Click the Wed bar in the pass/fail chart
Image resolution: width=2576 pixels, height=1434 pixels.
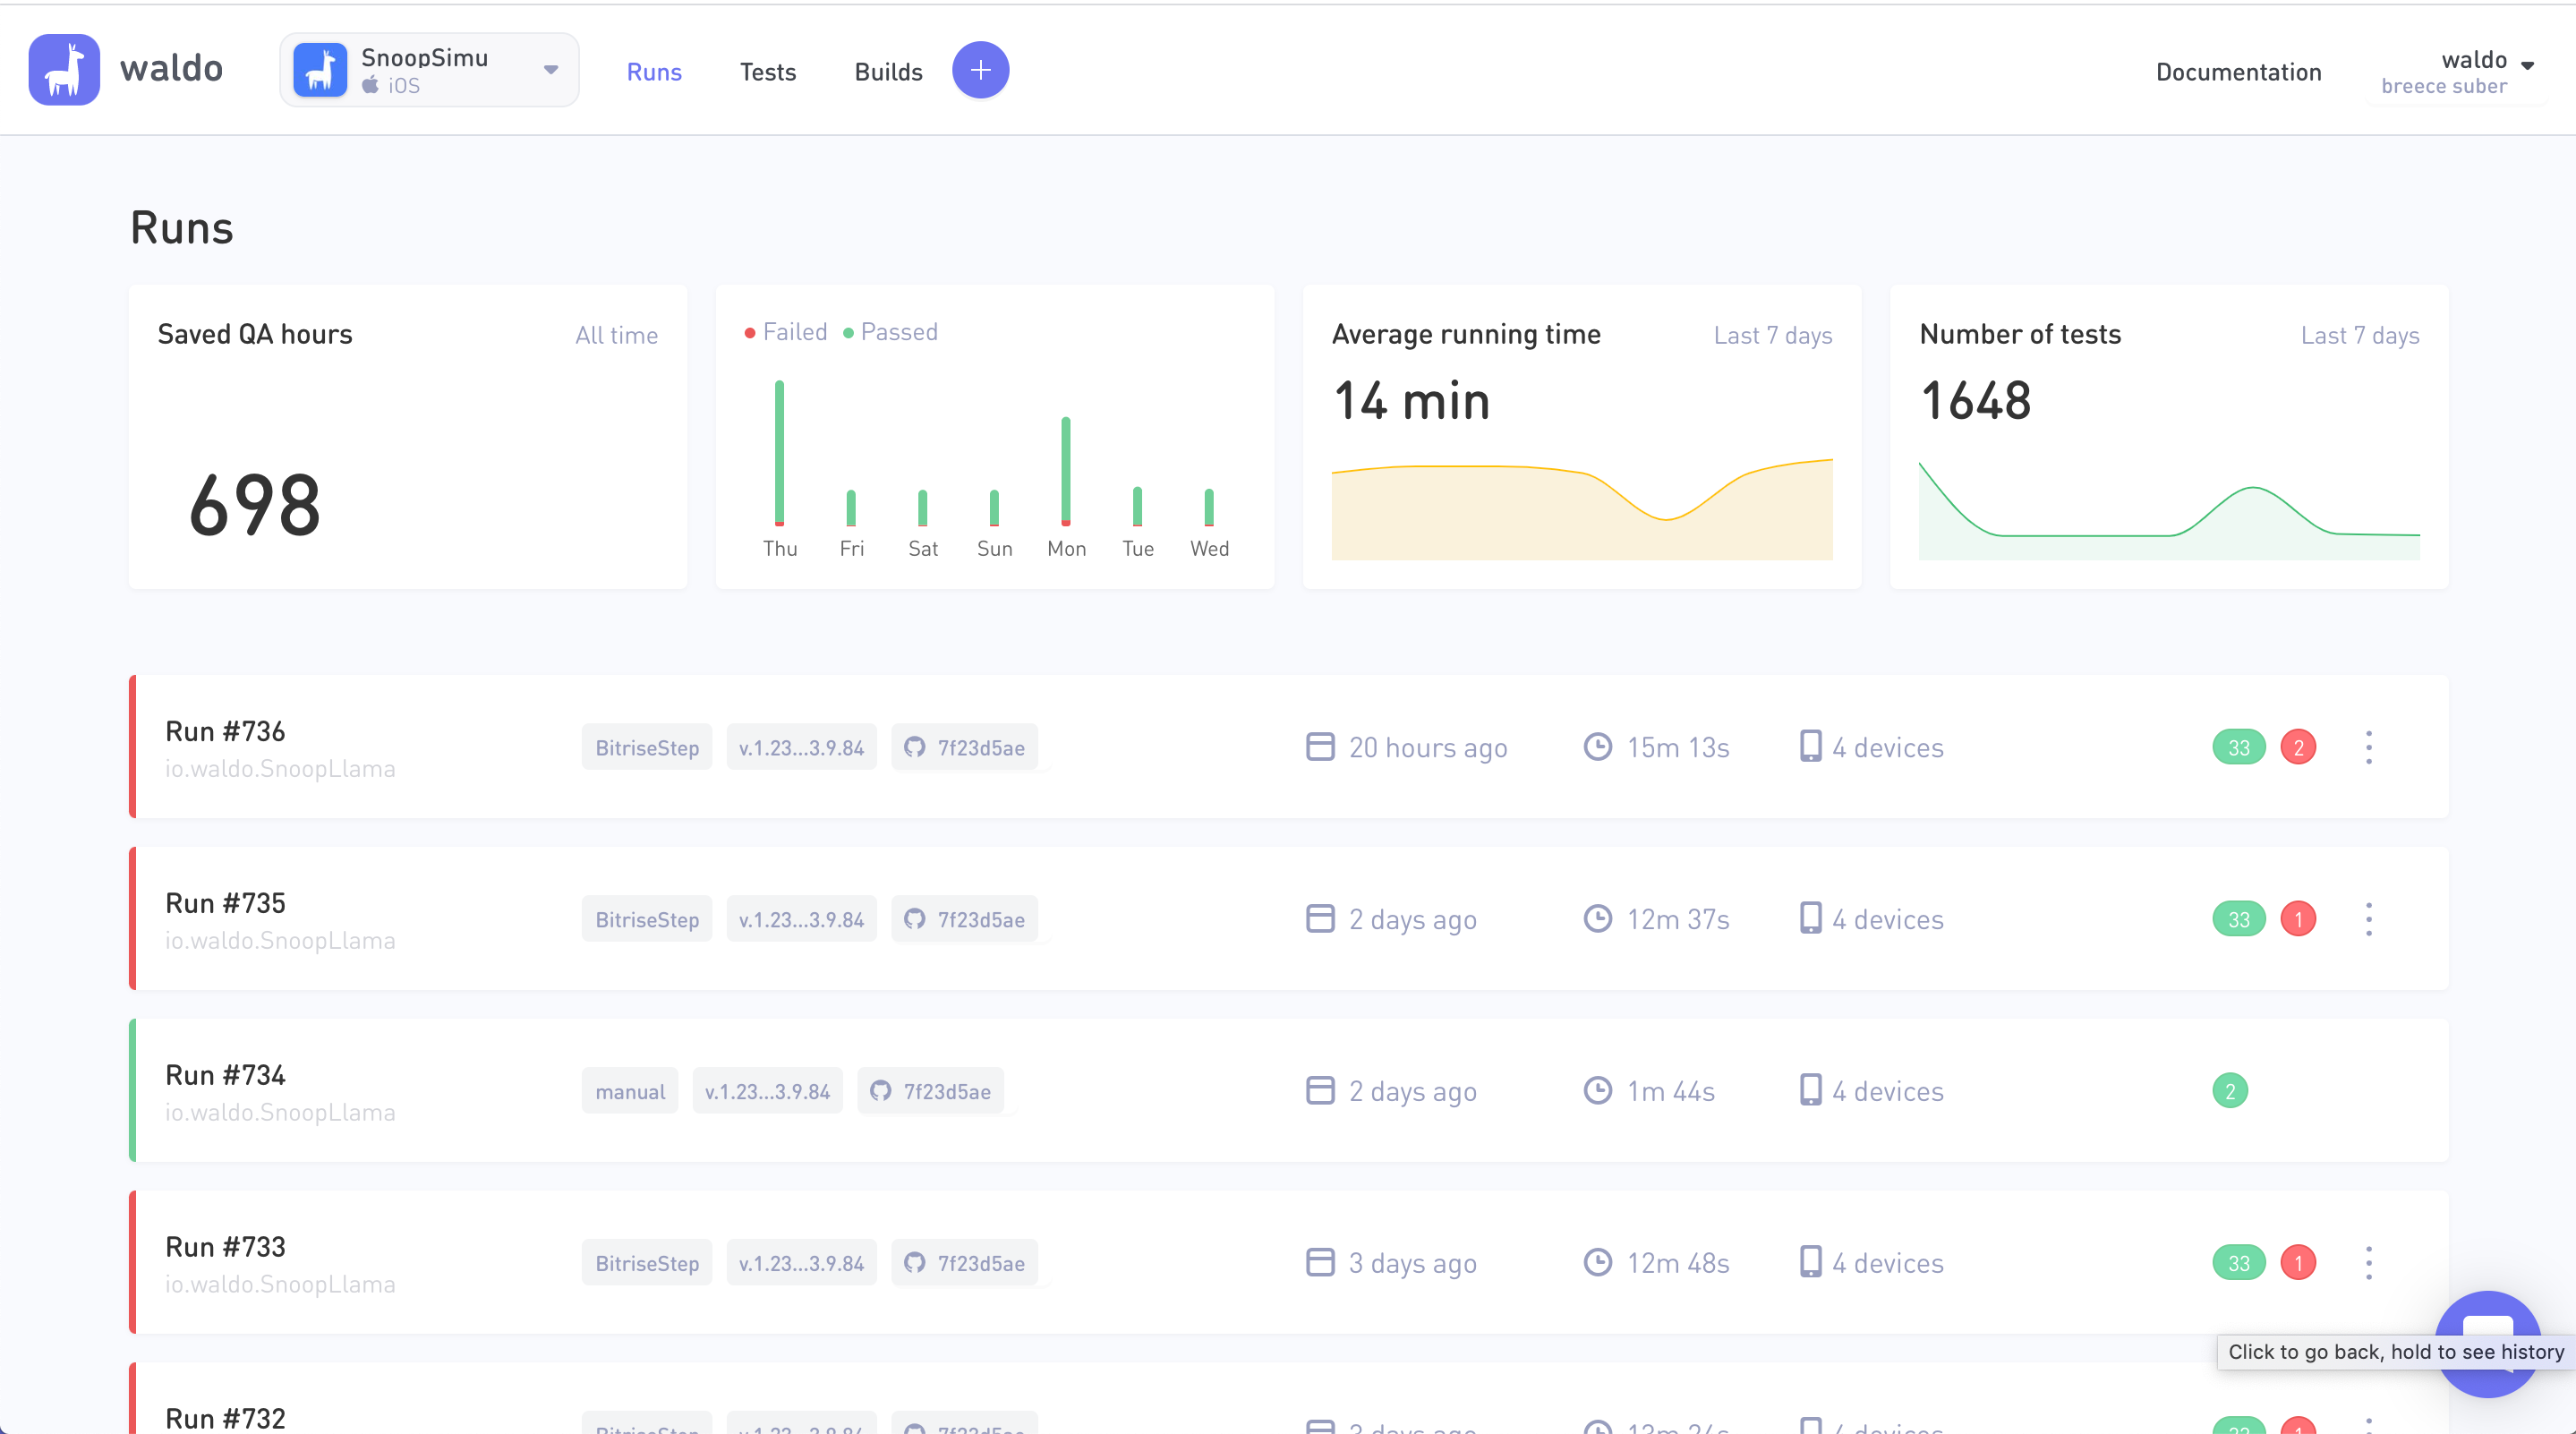[x=1209, y=507]
